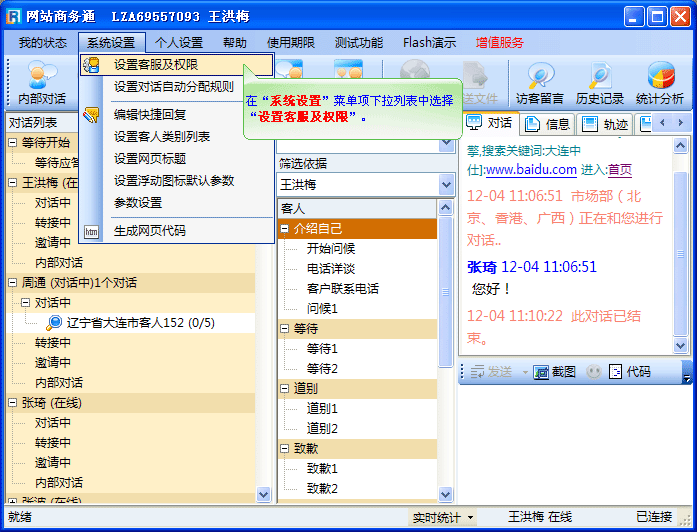
Task: Open 统计分析 statistics chart icon
Action: tap(660, 80)
